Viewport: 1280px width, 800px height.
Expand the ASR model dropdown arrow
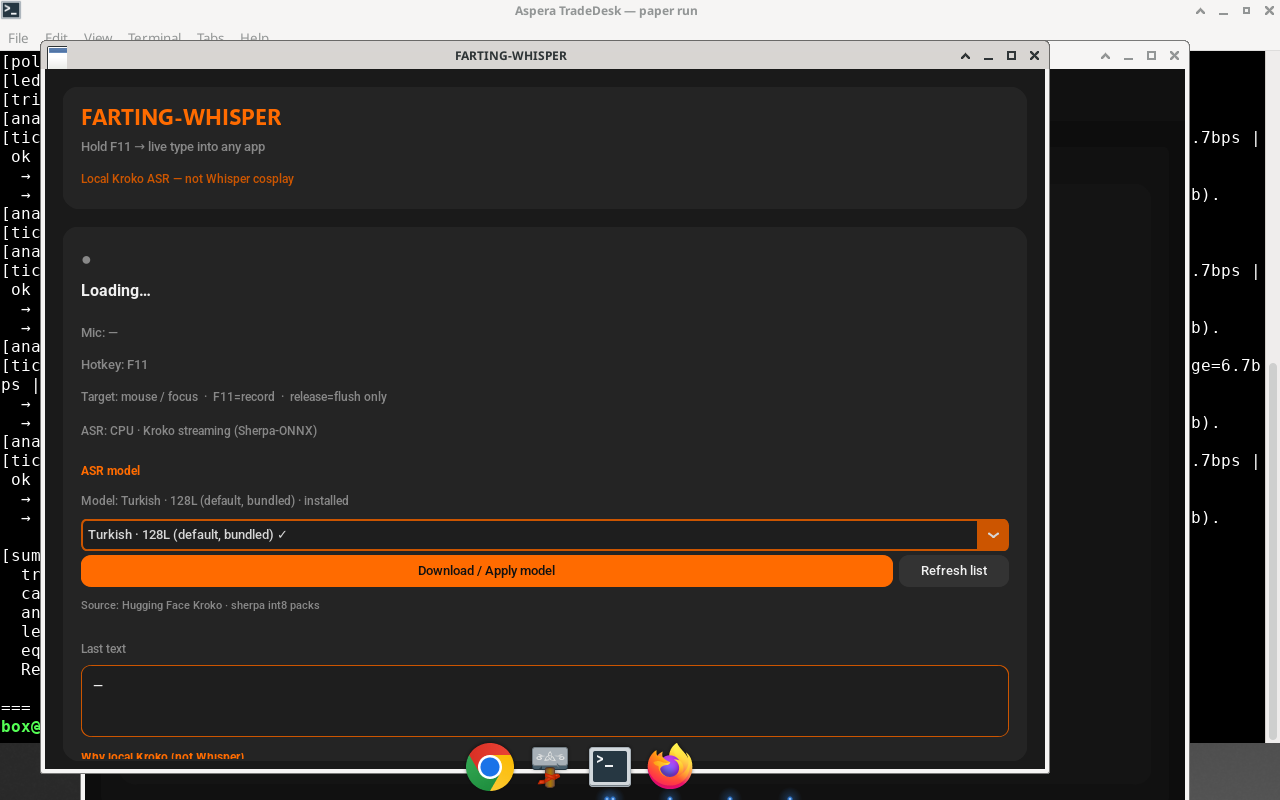pos(993,535)
